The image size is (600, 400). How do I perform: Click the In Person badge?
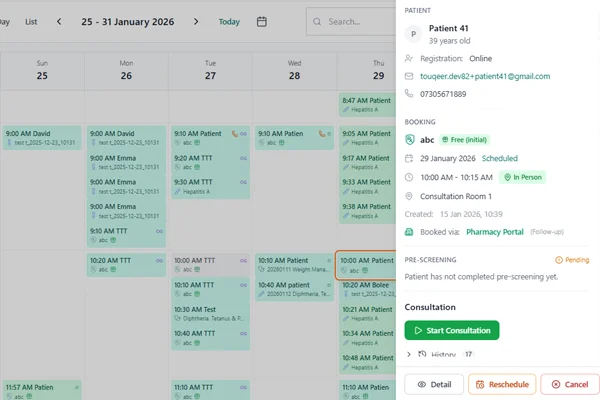point(523,177)
